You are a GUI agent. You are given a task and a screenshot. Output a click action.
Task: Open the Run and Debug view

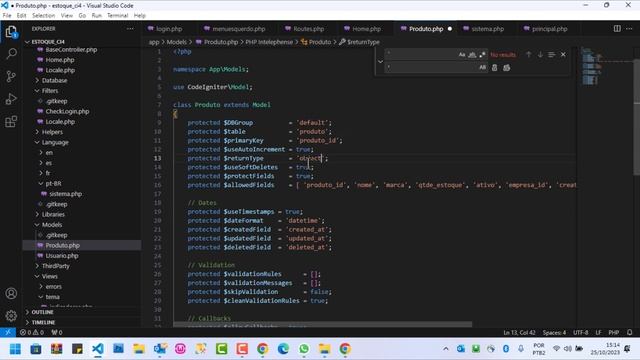click(x=11, y=99)
